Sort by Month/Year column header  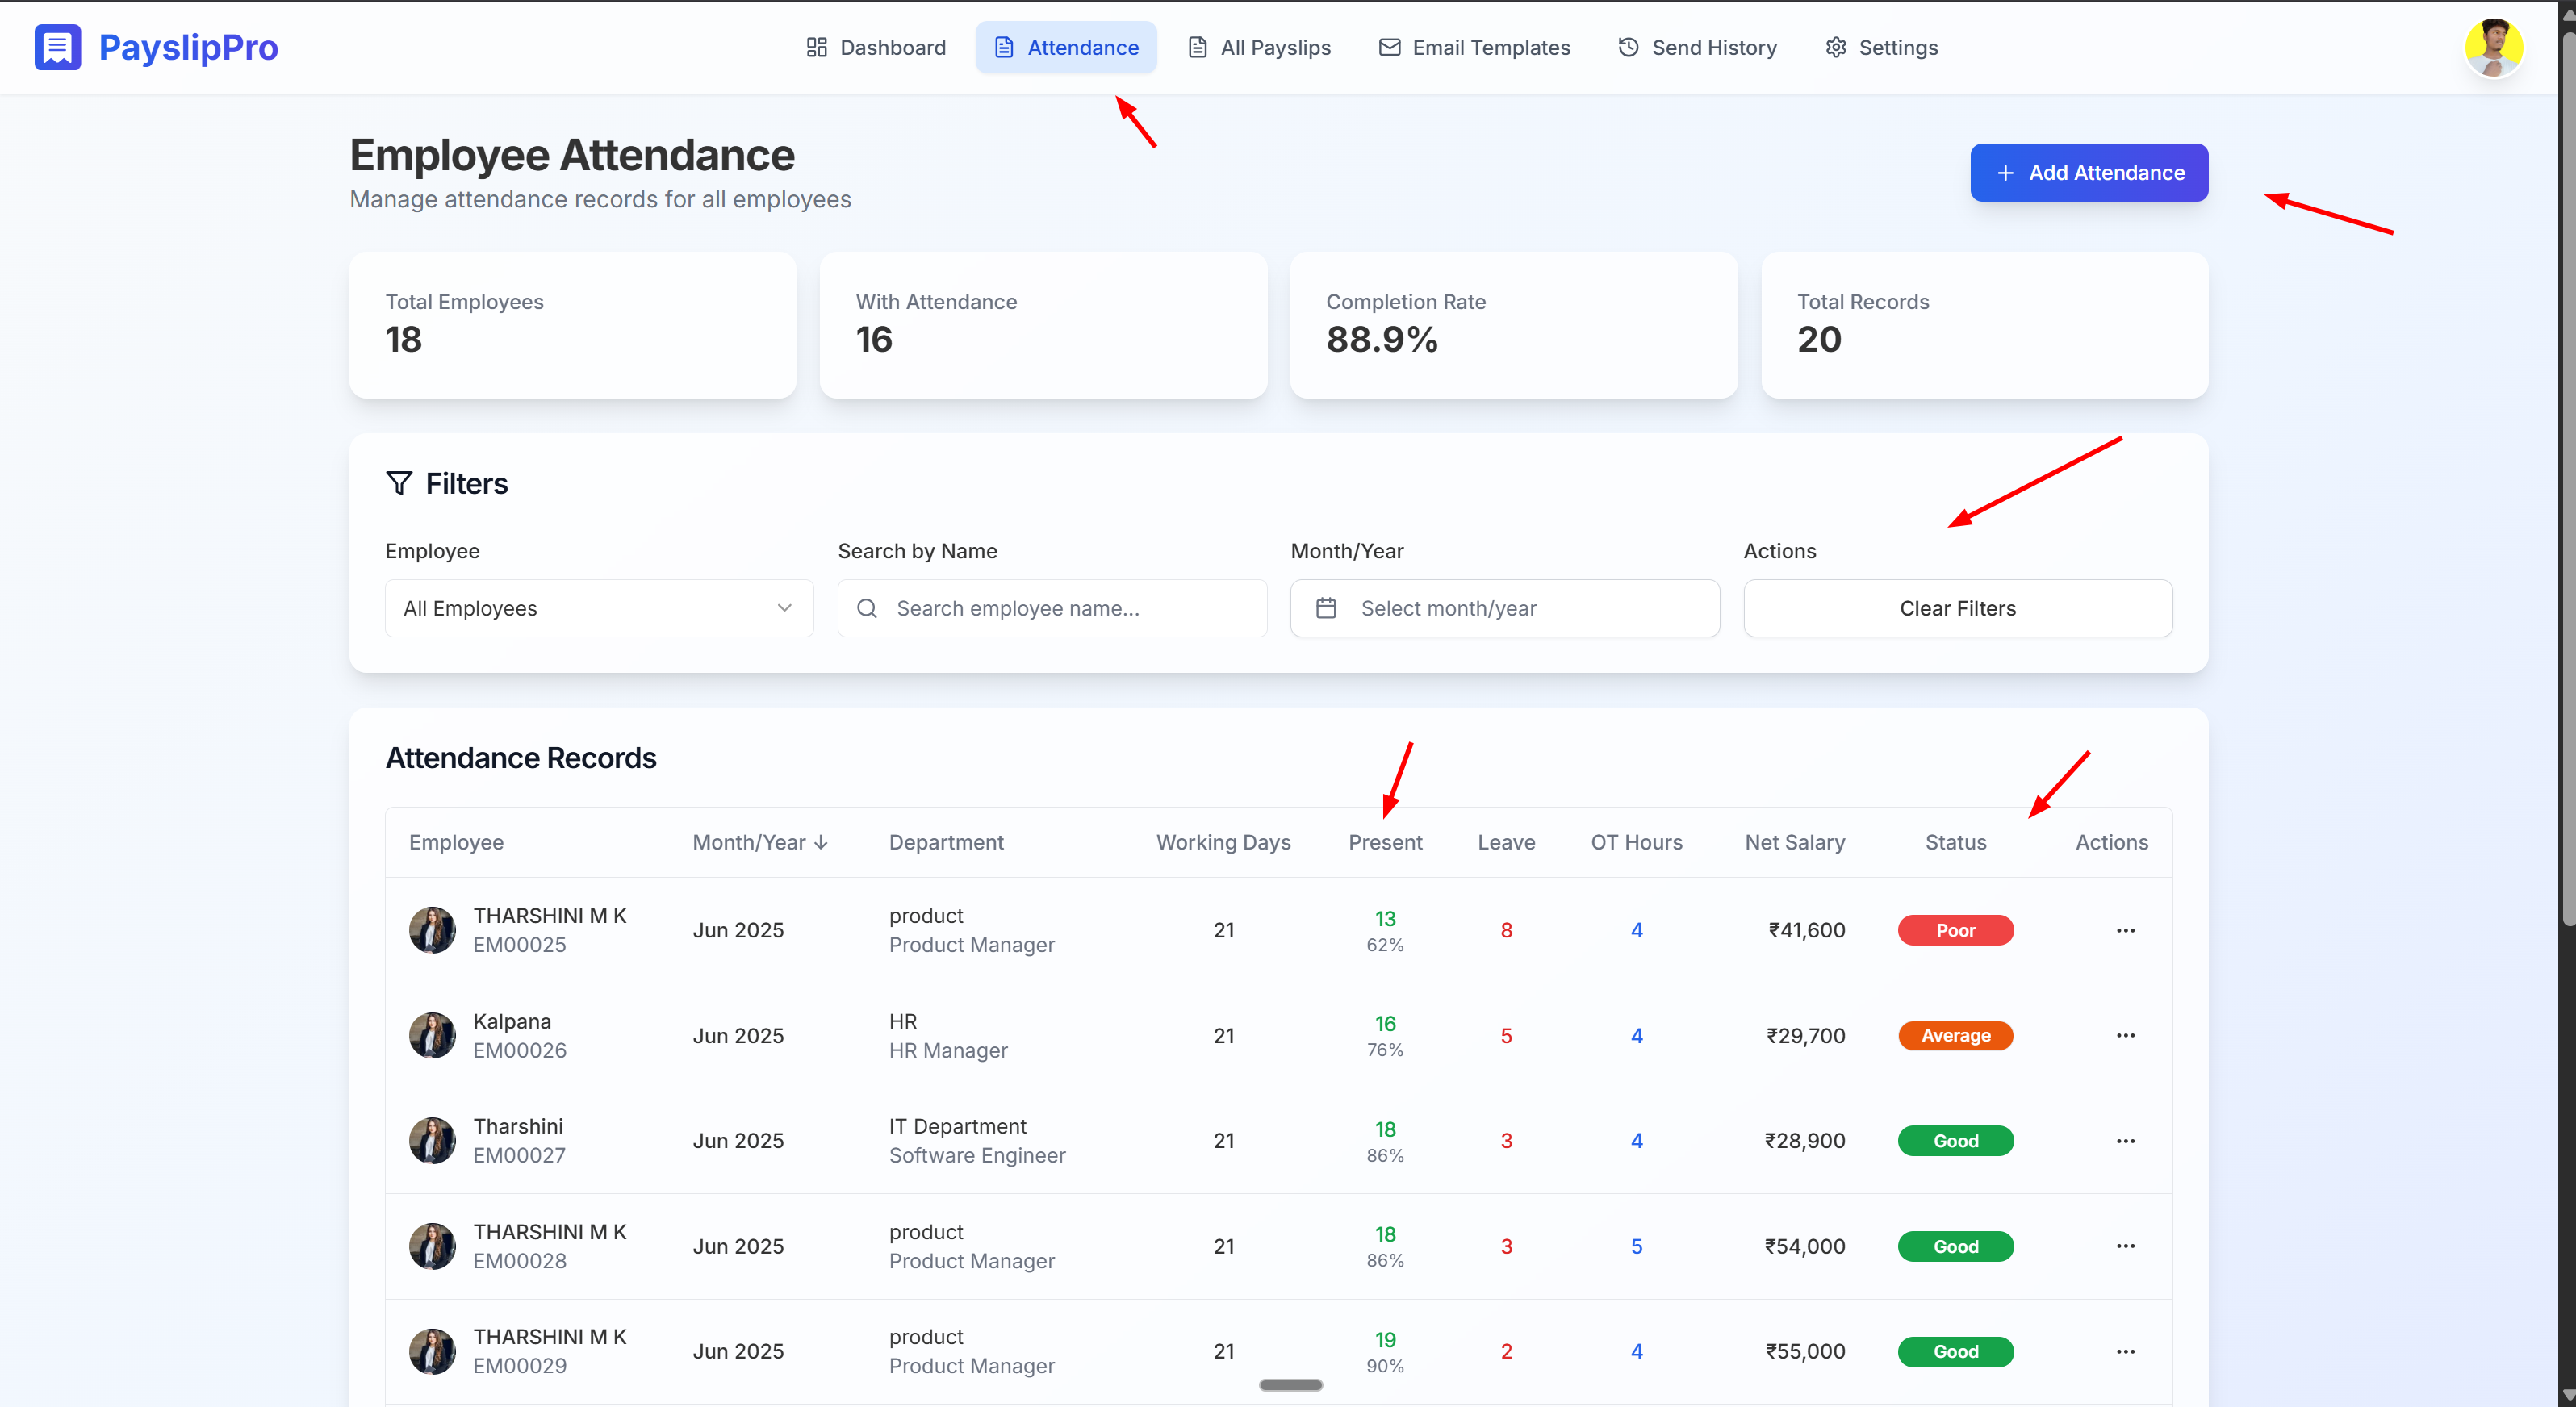(x=760, y=842)
